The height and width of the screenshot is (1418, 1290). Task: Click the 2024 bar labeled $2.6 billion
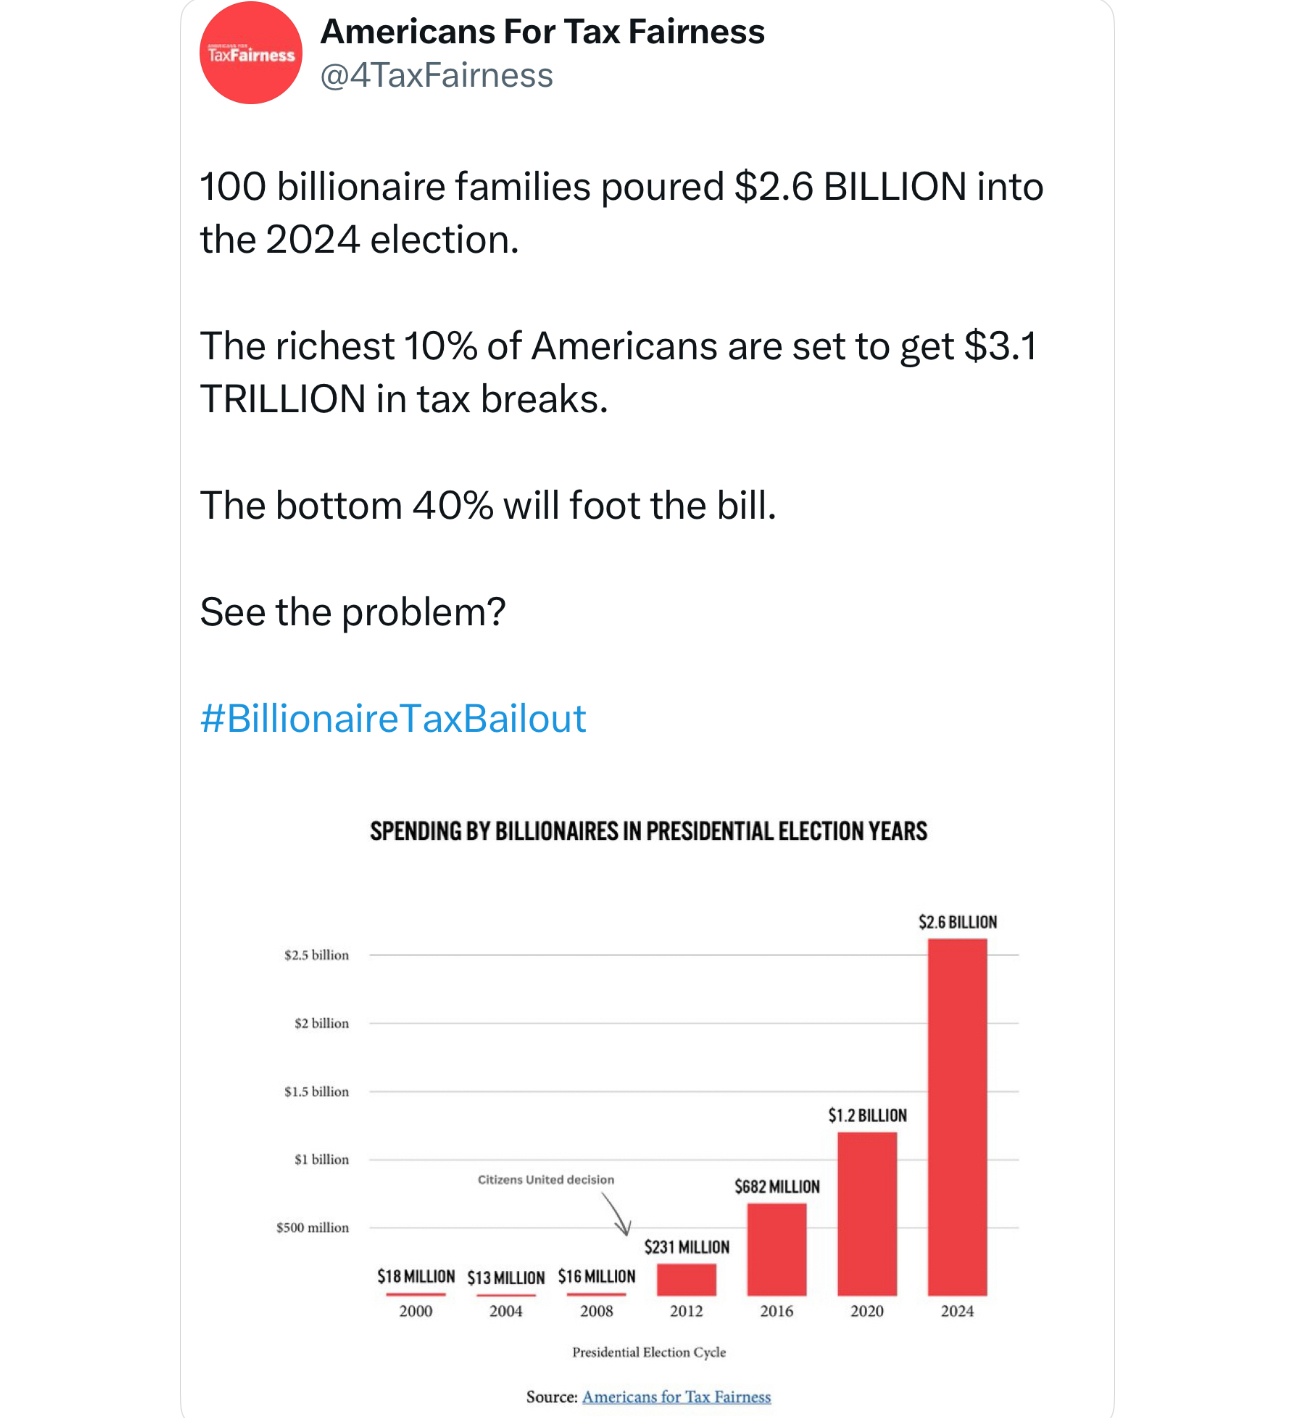(x=957, y=1117)
